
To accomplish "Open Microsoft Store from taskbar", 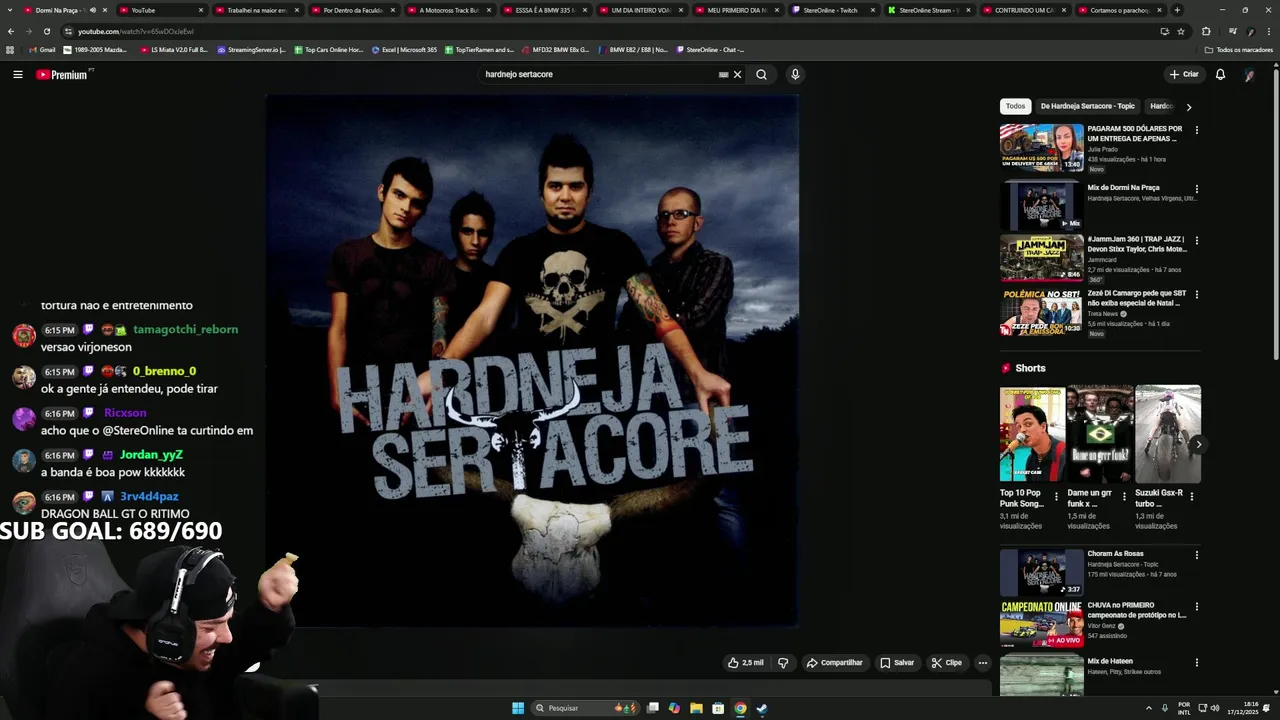I will coord(718,708).
